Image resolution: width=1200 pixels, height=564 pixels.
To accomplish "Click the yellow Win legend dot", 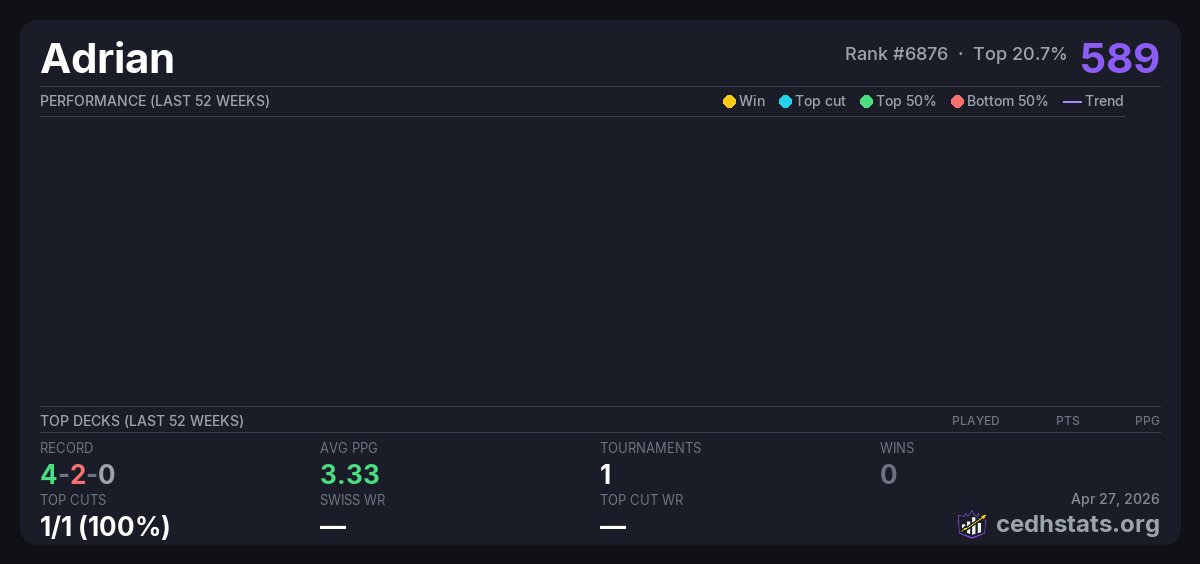I will (729, 101).
